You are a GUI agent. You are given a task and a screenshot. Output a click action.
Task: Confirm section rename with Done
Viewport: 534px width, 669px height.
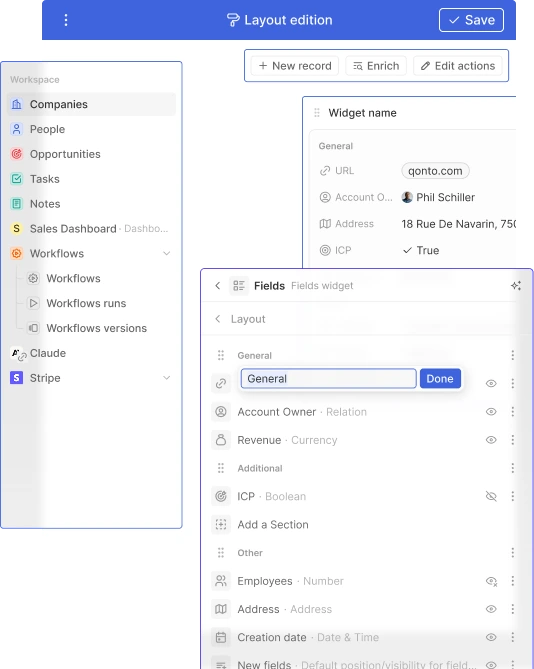click(x=440, y=378)
